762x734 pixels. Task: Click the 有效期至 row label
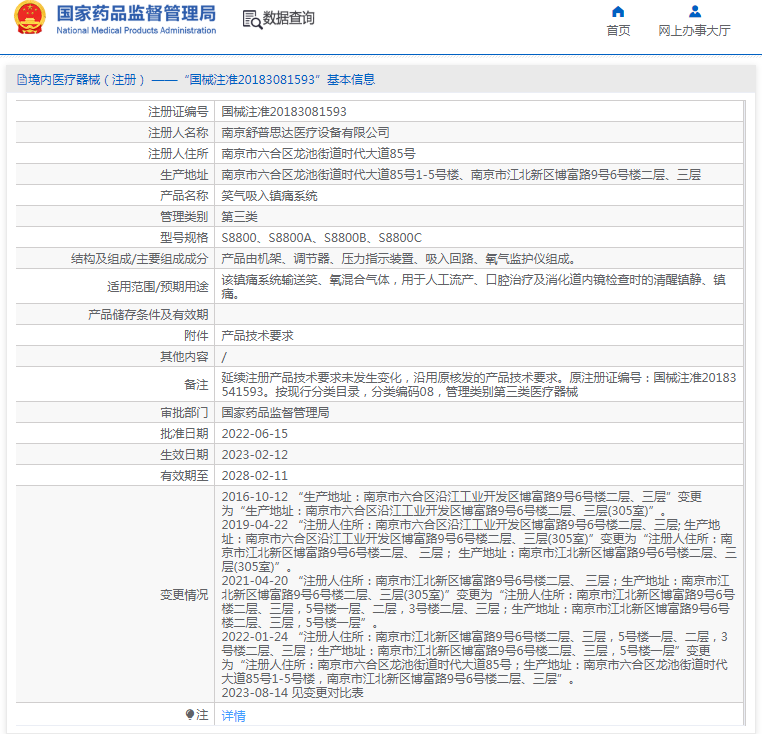coord(184,475)
